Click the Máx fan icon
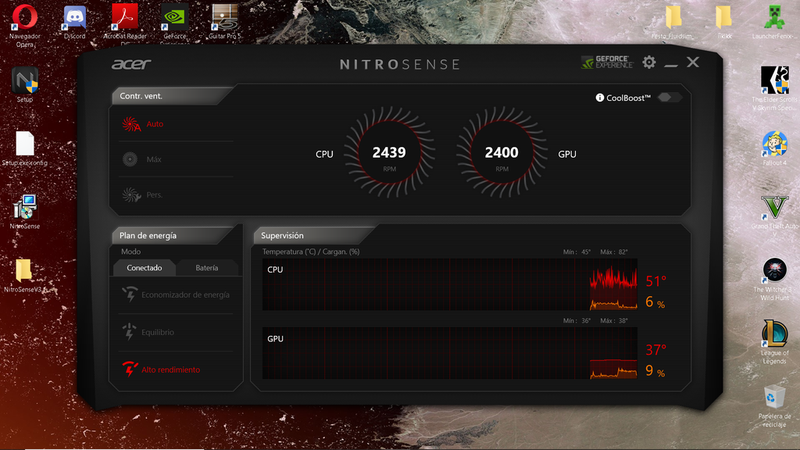The height and width of the screenshot is (450, 800). [x=130, y=159]
